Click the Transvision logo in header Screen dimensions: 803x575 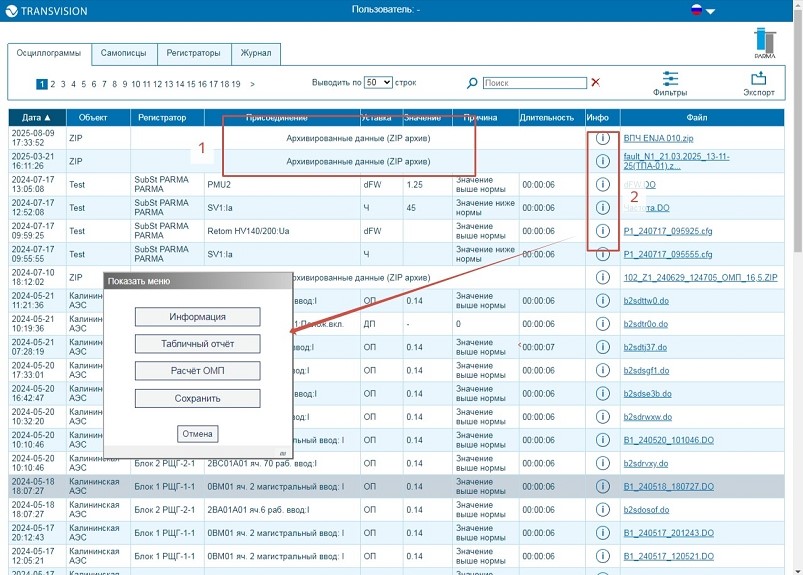pyautogui.click(x=47, y=11)
